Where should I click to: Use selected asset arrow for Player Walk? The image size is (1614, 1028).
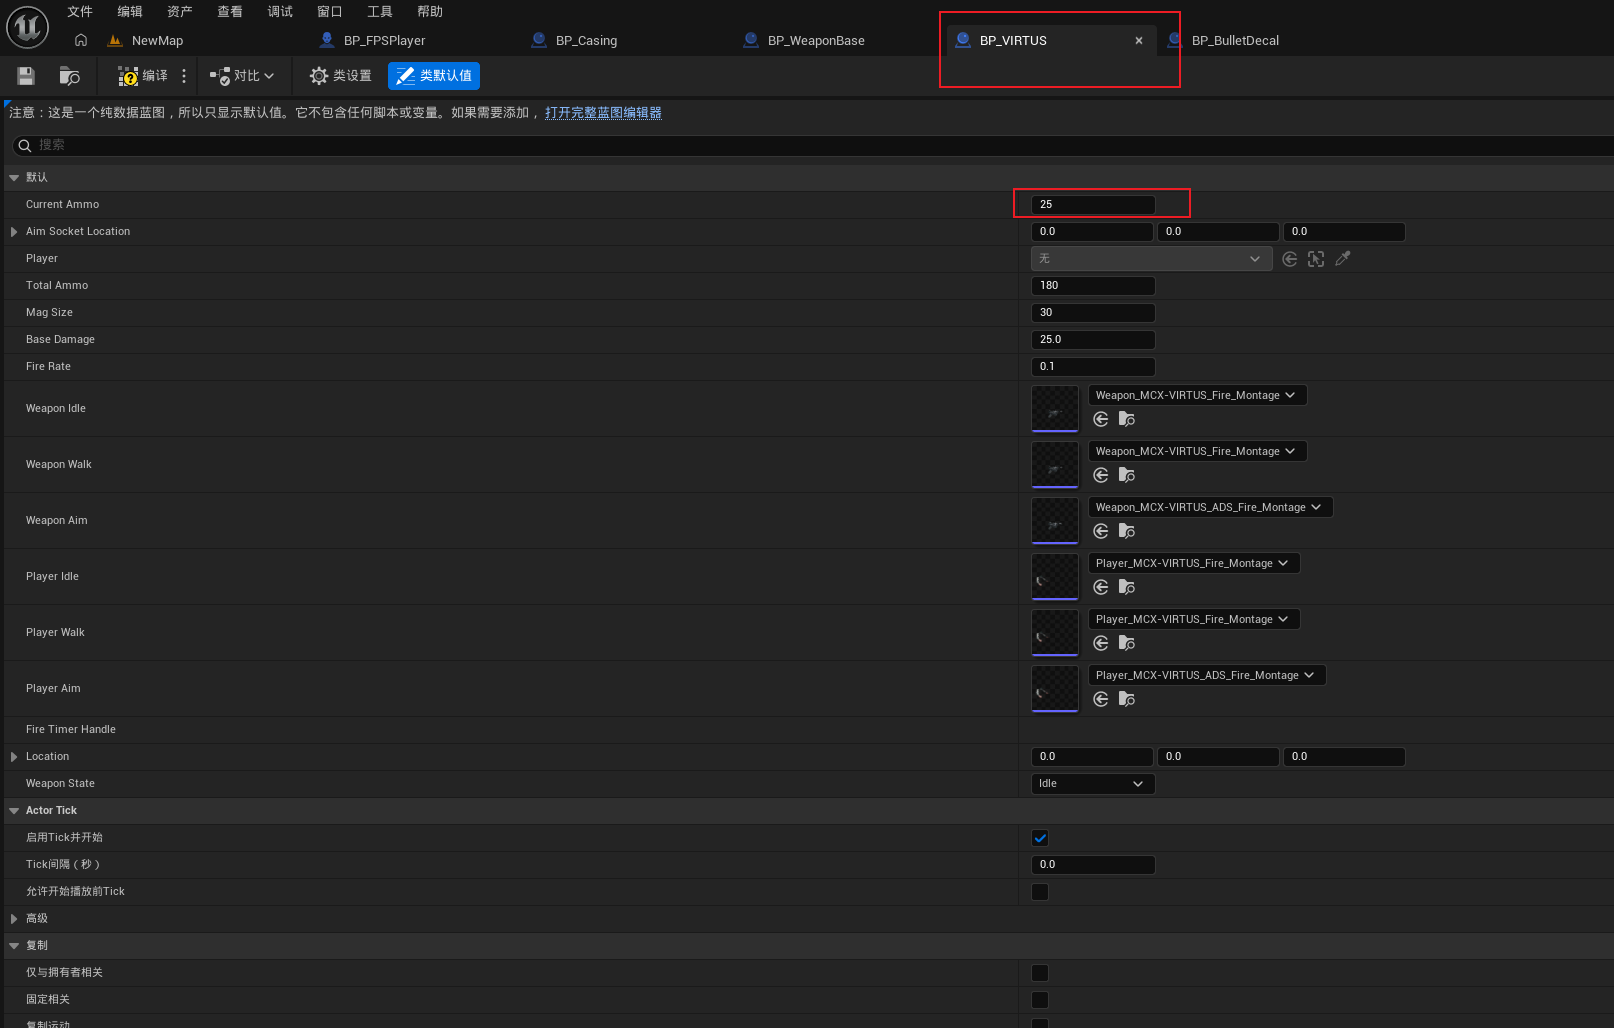point(1101,643)
